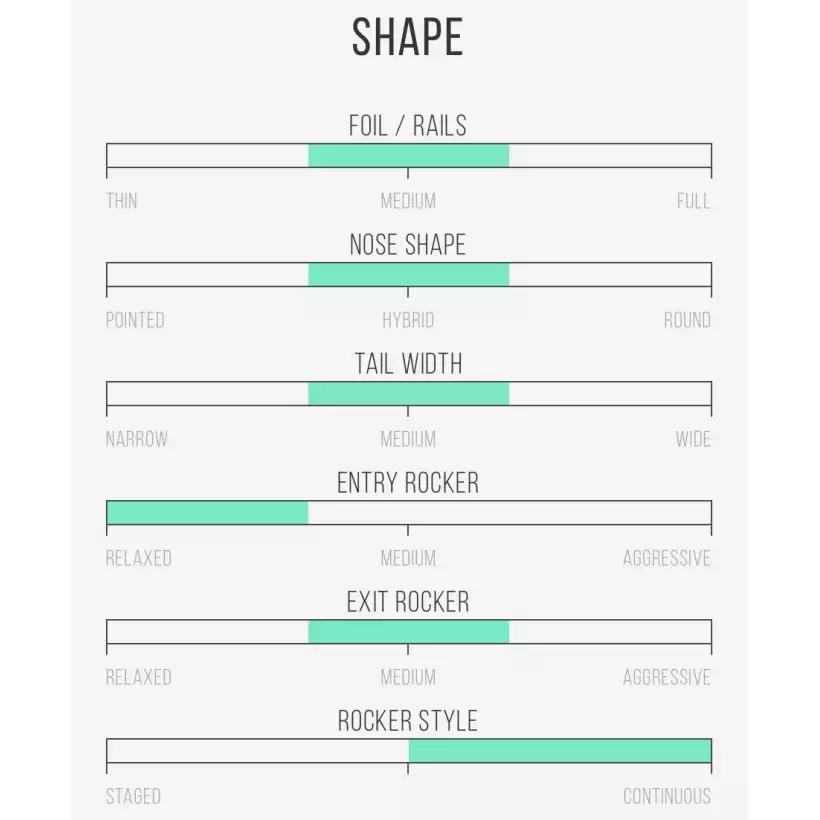Click the green Rocker Style slider fill

[x=559, y=750]
